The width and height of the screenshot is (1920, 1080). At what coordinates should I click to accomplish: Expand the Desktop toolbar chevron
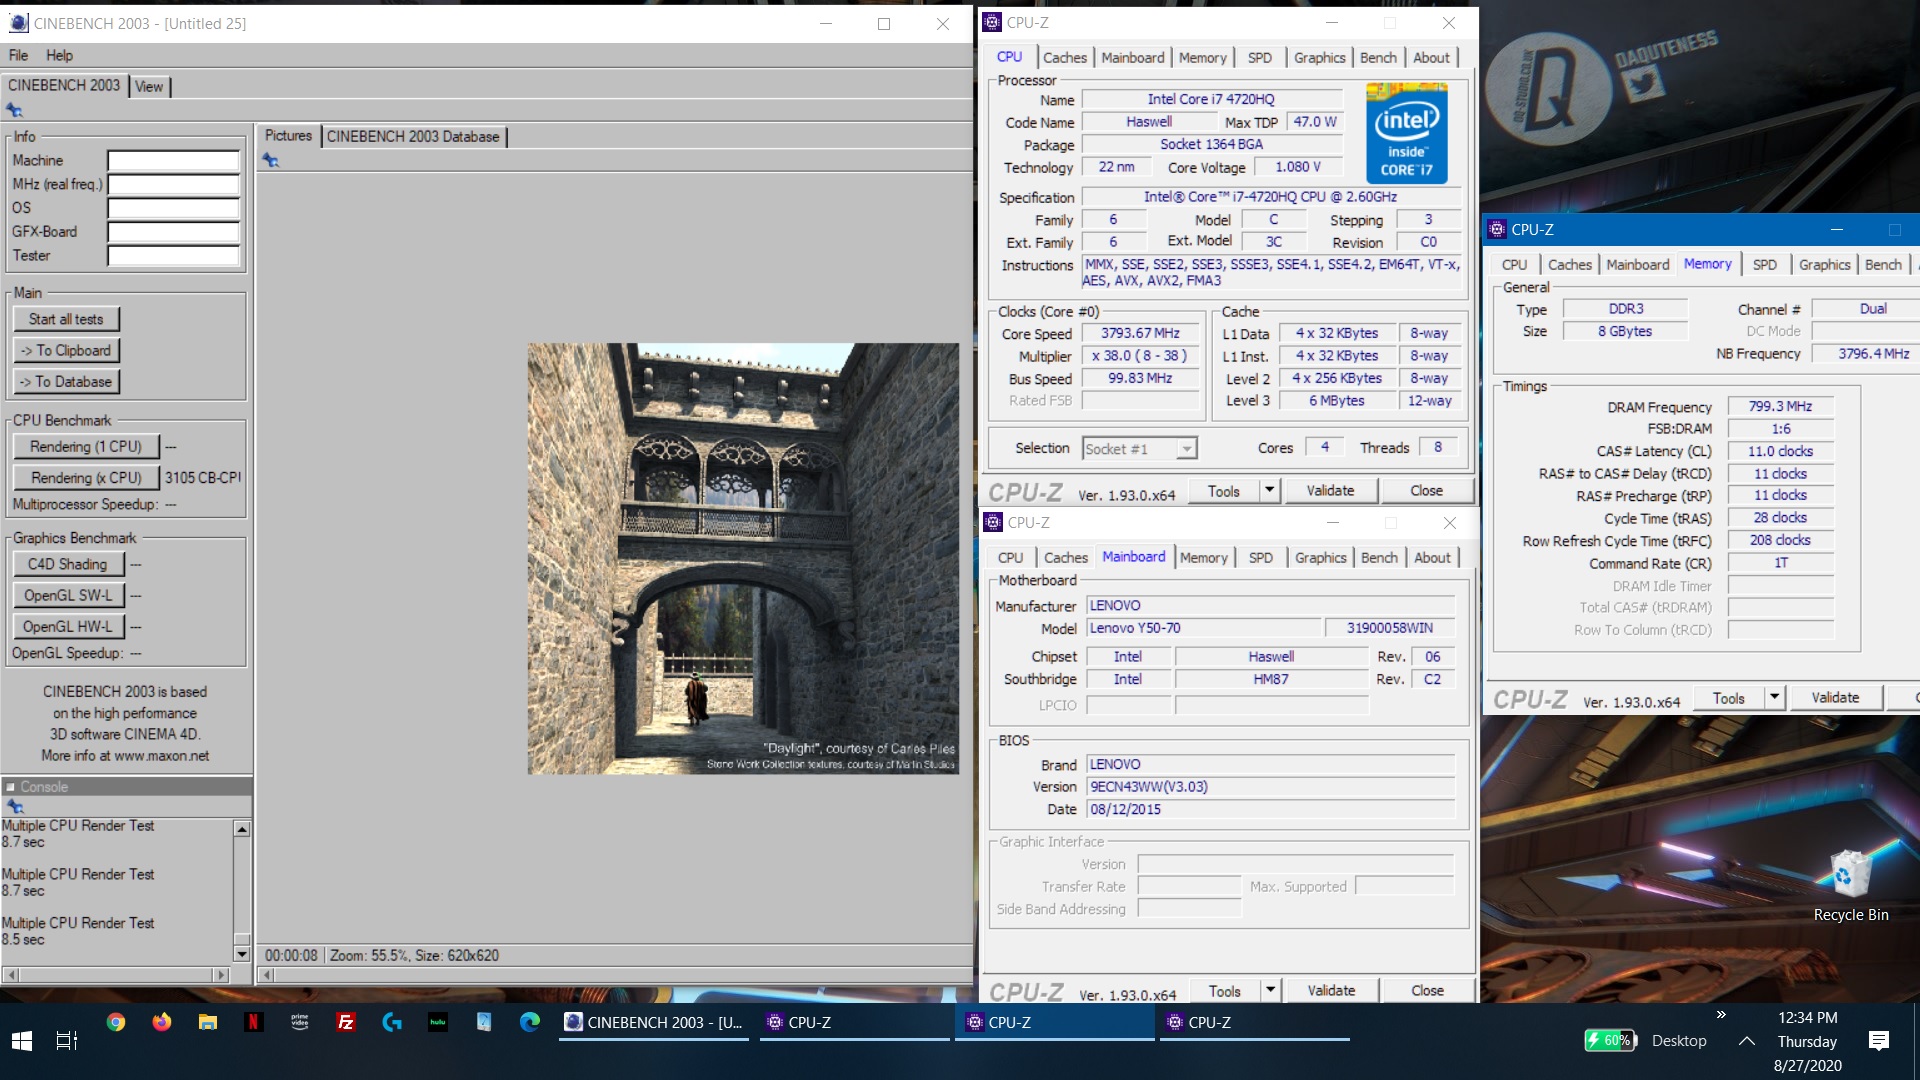coord(1721,1014)
